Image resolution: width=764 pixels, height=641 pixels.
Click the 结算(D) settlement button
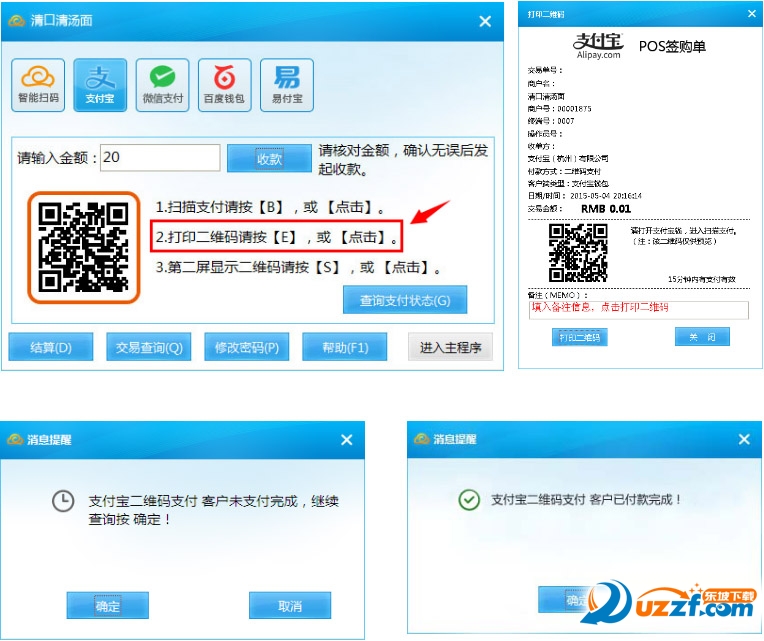point(51,347)
